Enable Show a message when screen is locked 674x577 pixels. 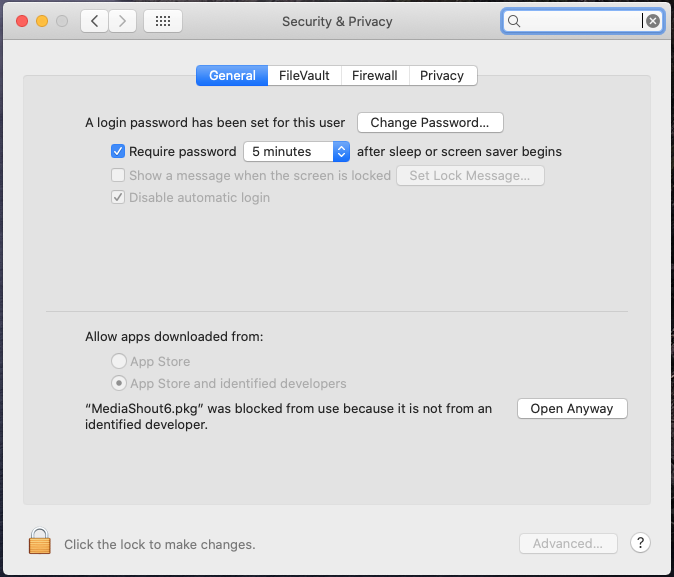(118, 175)
